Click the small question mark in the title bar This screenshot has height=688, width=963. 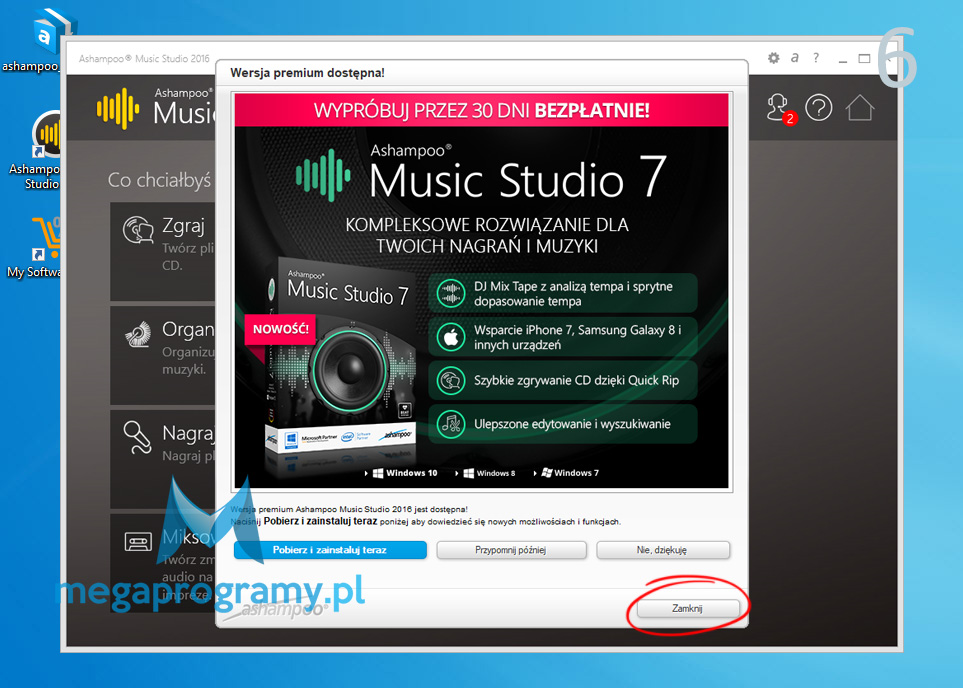click(816, 58)
